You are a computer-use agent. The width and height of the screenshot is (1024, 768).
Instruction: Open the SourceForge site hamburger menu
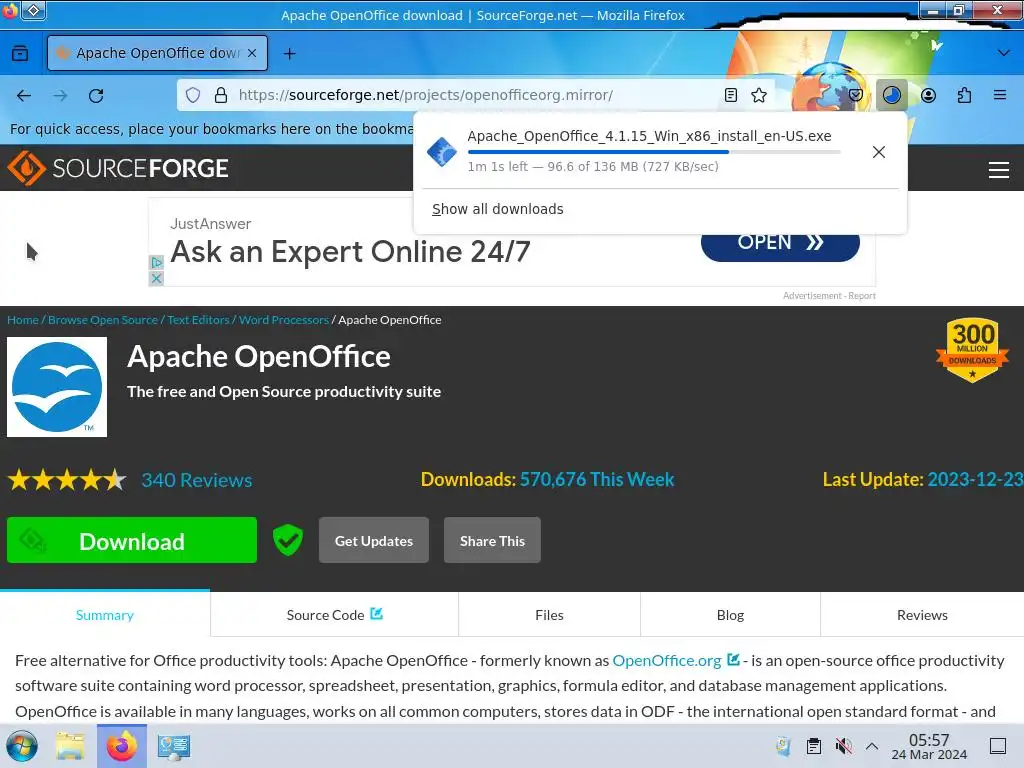(x=999, y=170)
